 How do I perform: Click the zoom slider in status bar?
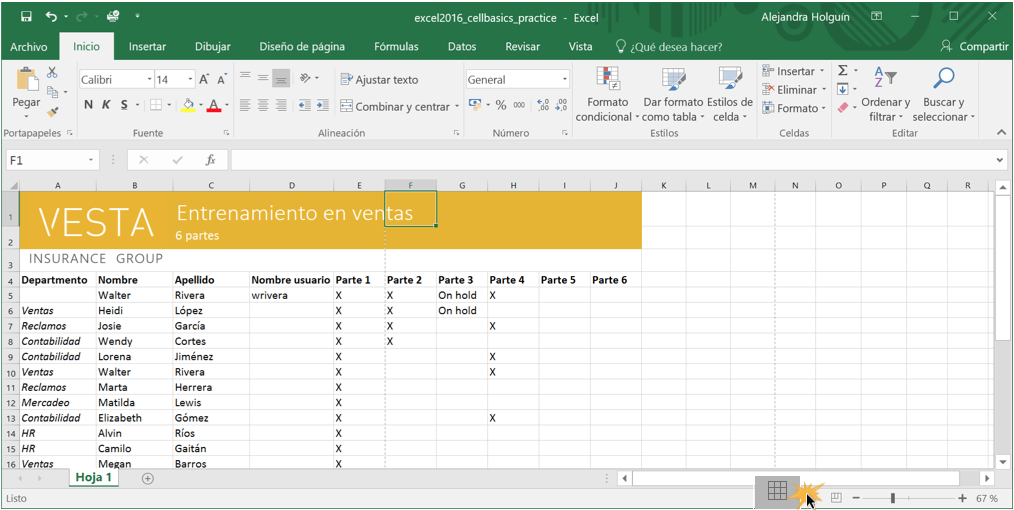893,498
